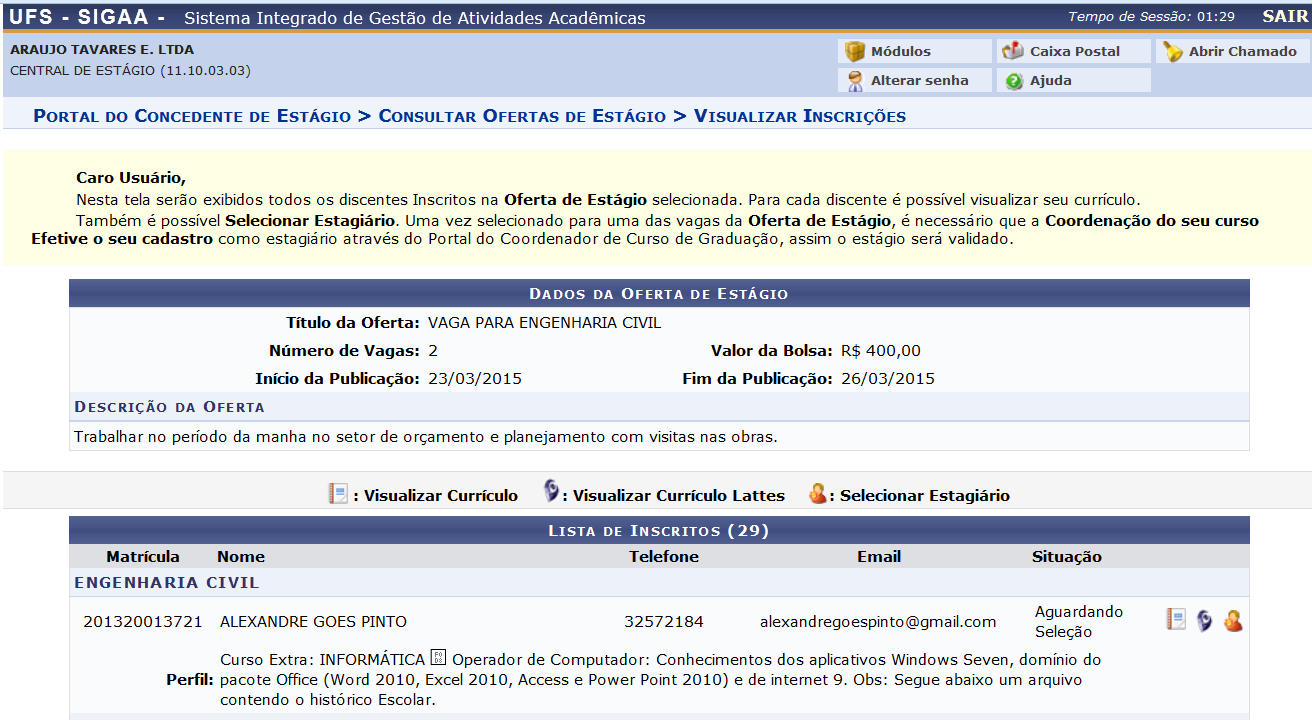Click Visualizar Currículo legend icon
The image size is (1312, 720).
click(x=338, y=493)
